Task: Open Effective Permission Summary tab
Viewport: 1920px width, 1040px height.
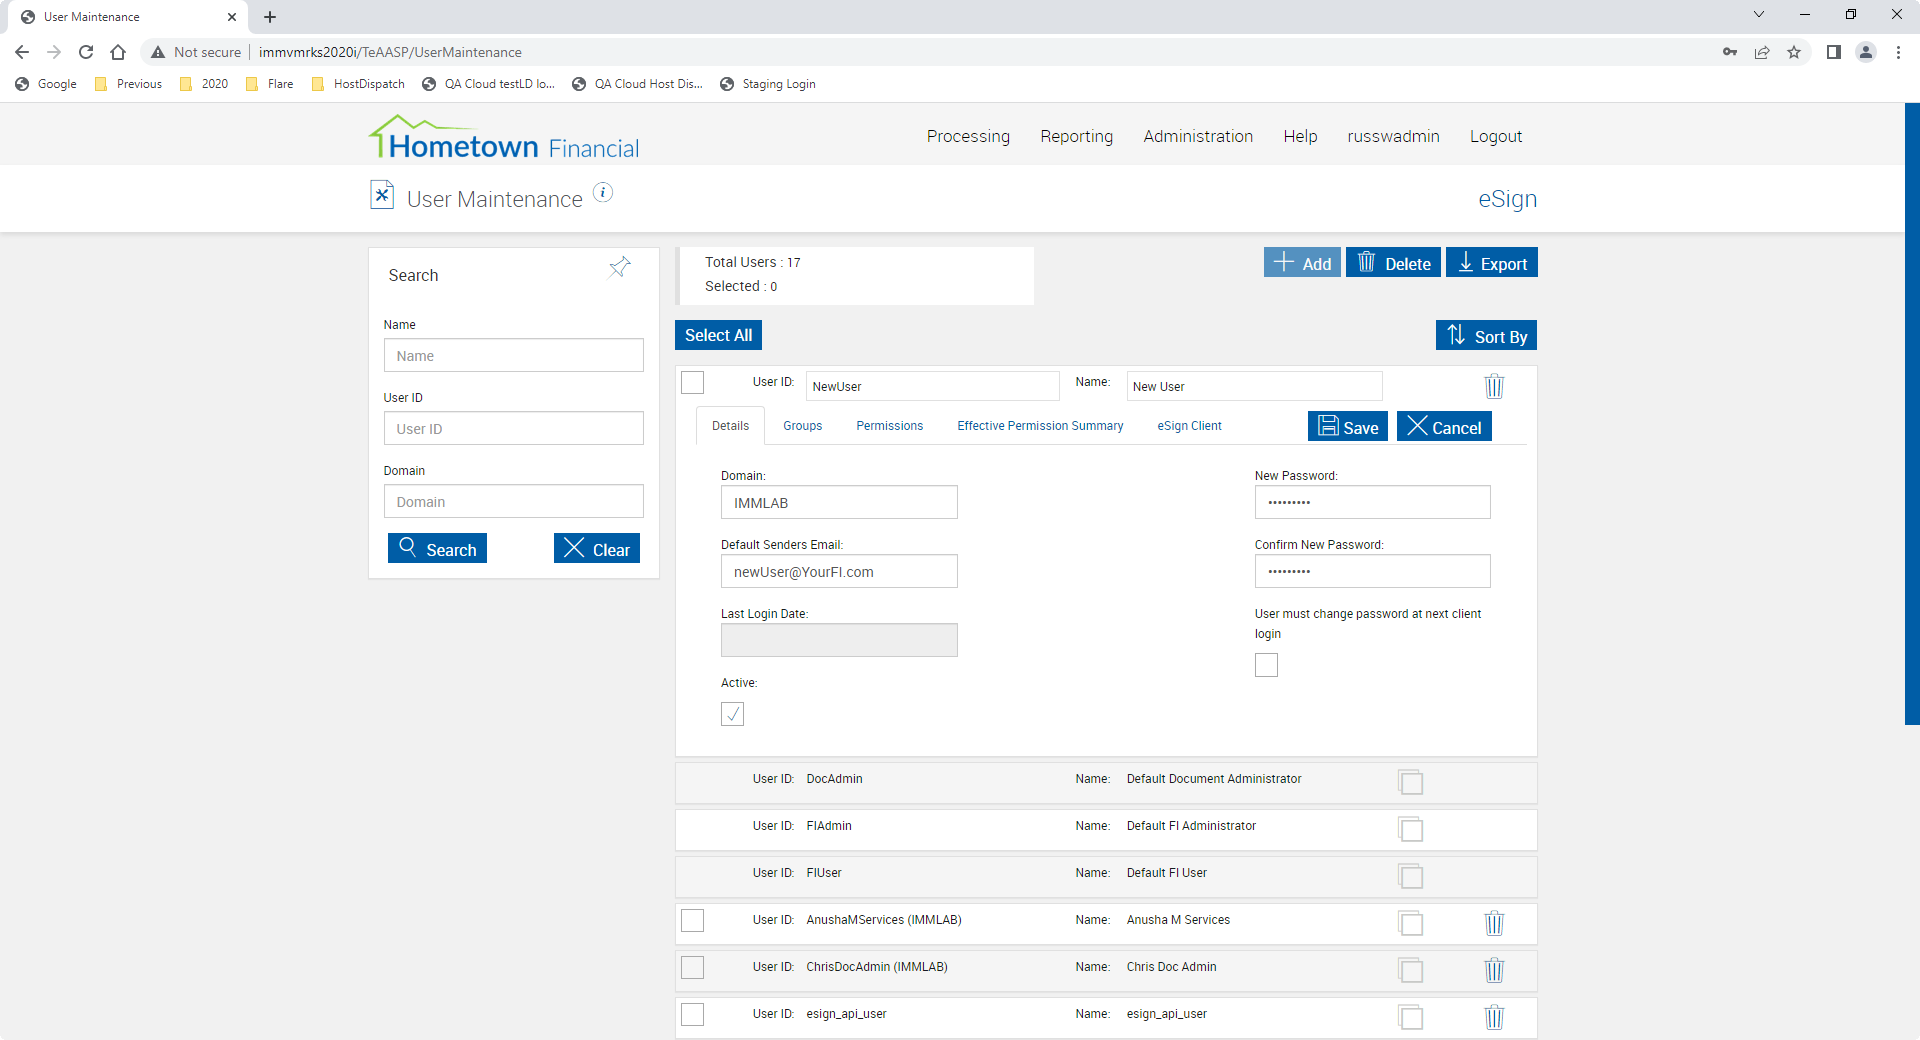Action: (1040, 426)
